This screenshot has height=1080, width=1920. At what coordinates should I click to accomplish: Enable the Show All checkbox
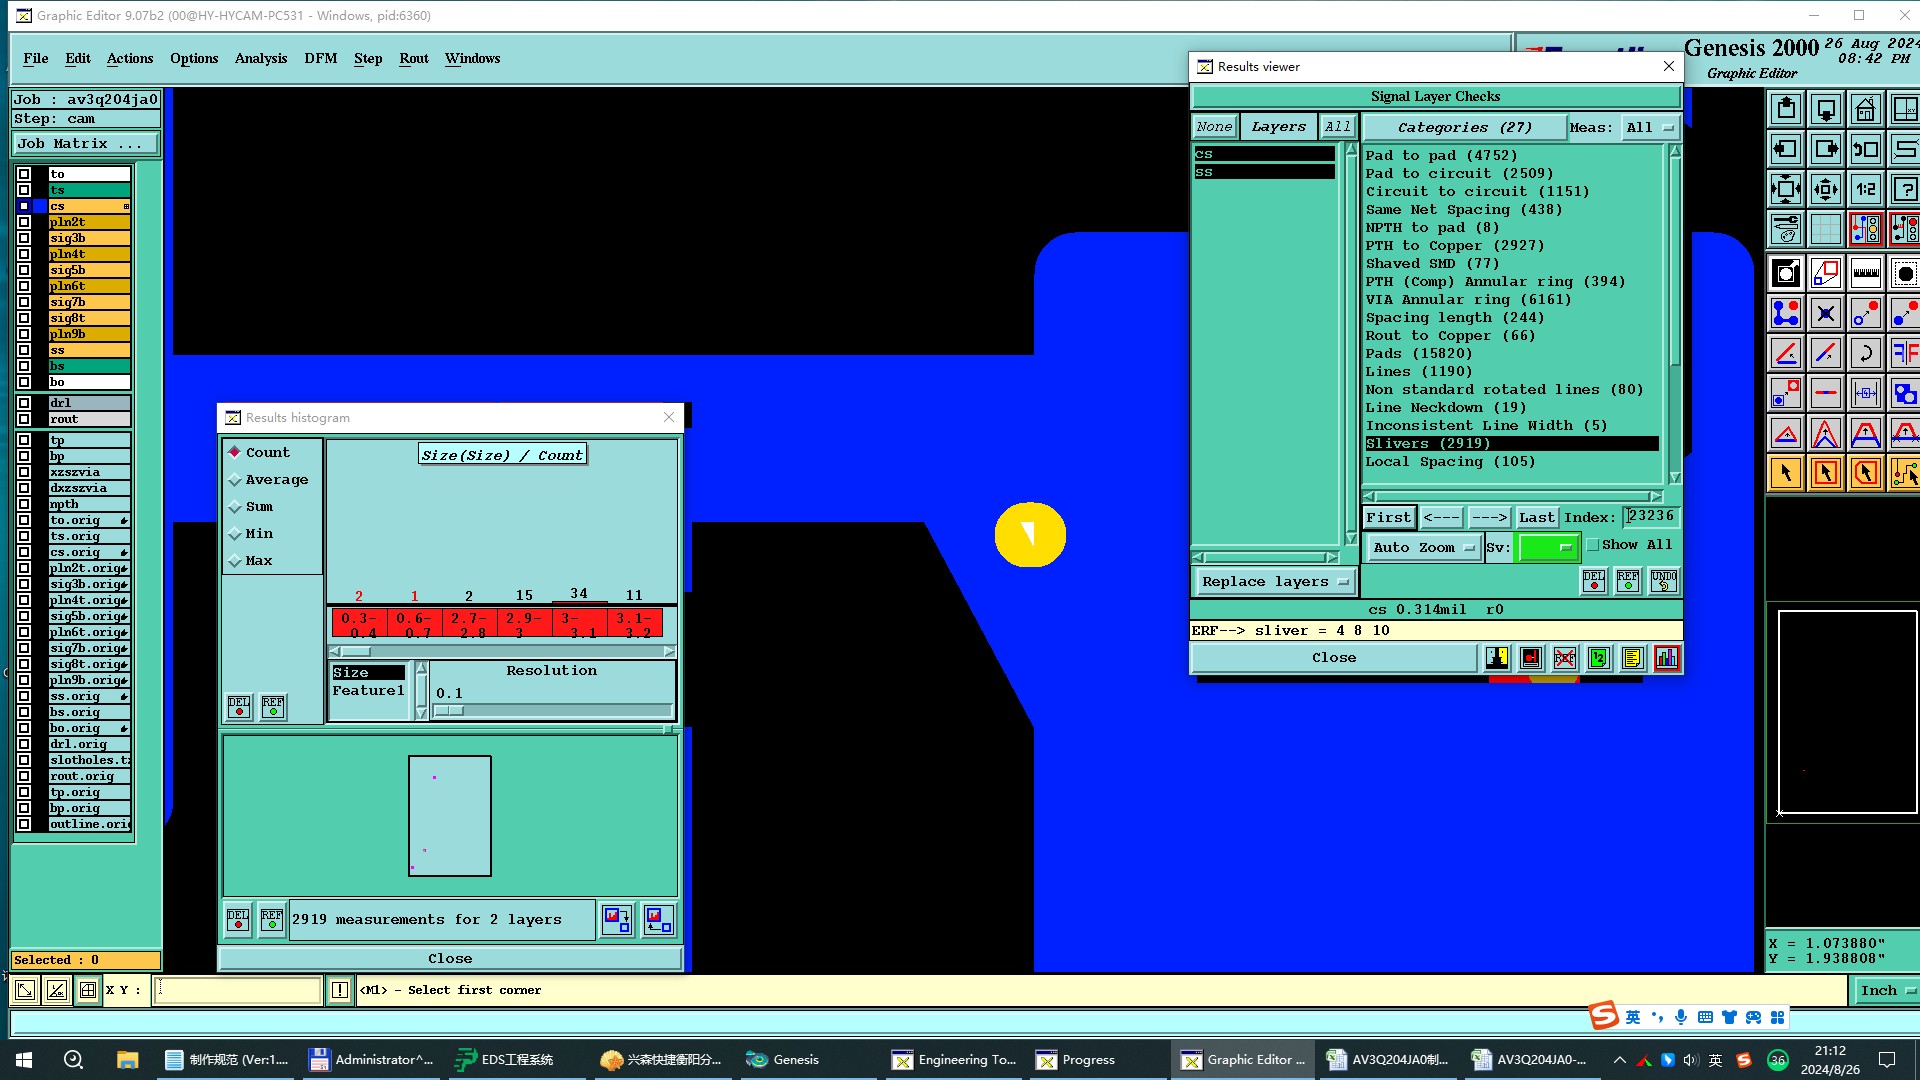coord(1594,545)
